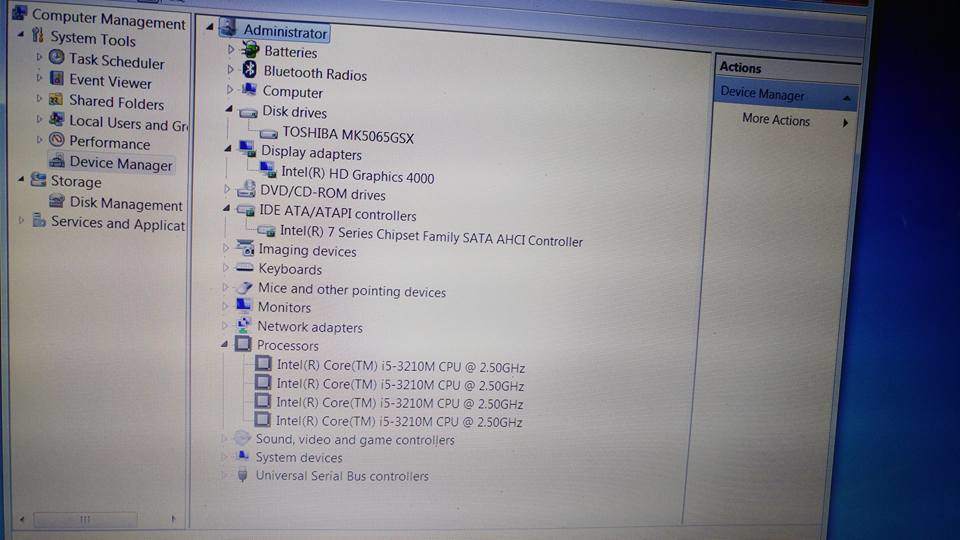Click the Universal Serial Bus controllers icon

coord(242,474)
